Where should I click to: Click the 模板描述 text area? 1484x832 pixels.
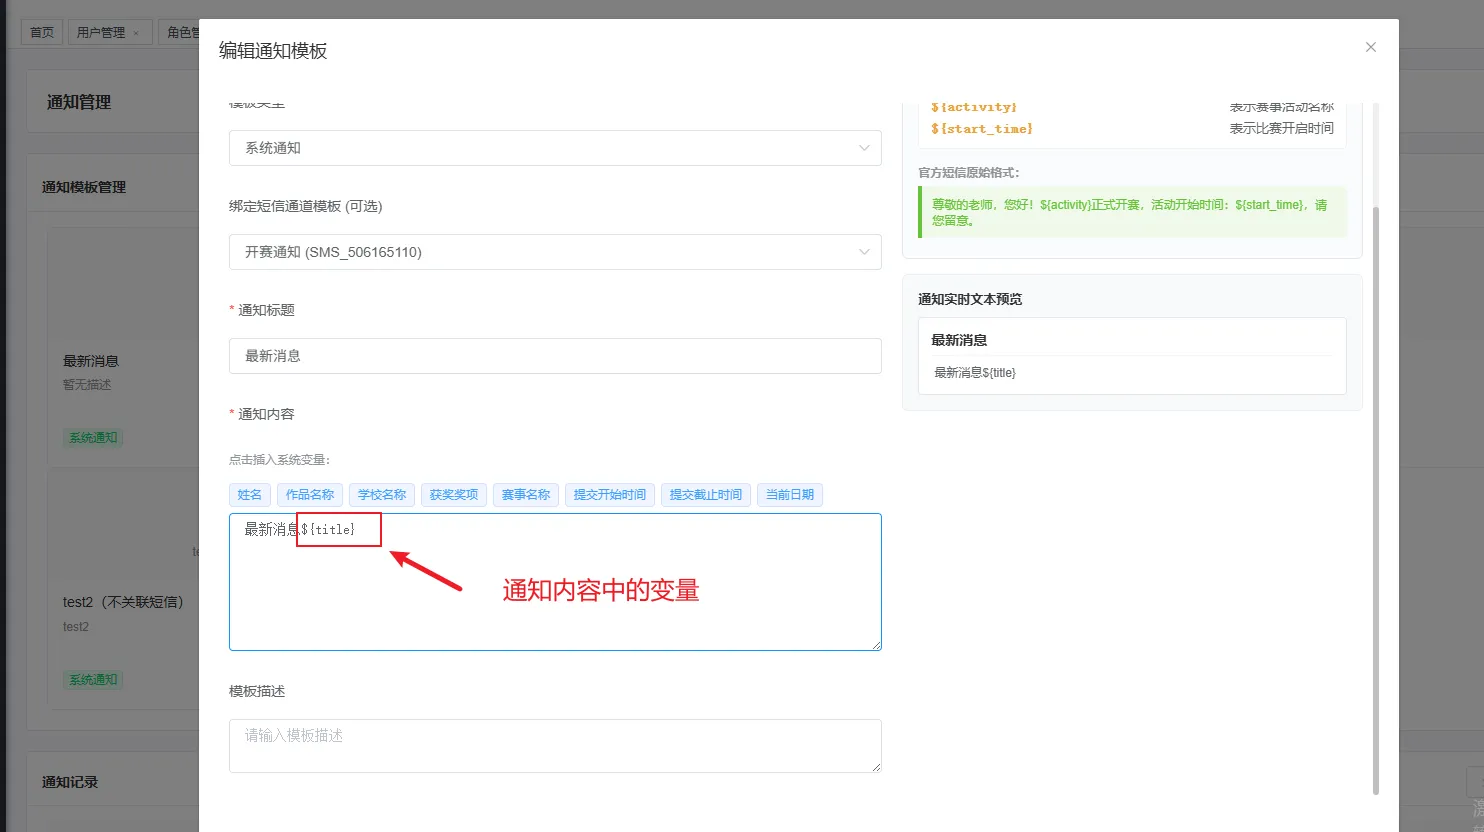(x=555, y=746)
